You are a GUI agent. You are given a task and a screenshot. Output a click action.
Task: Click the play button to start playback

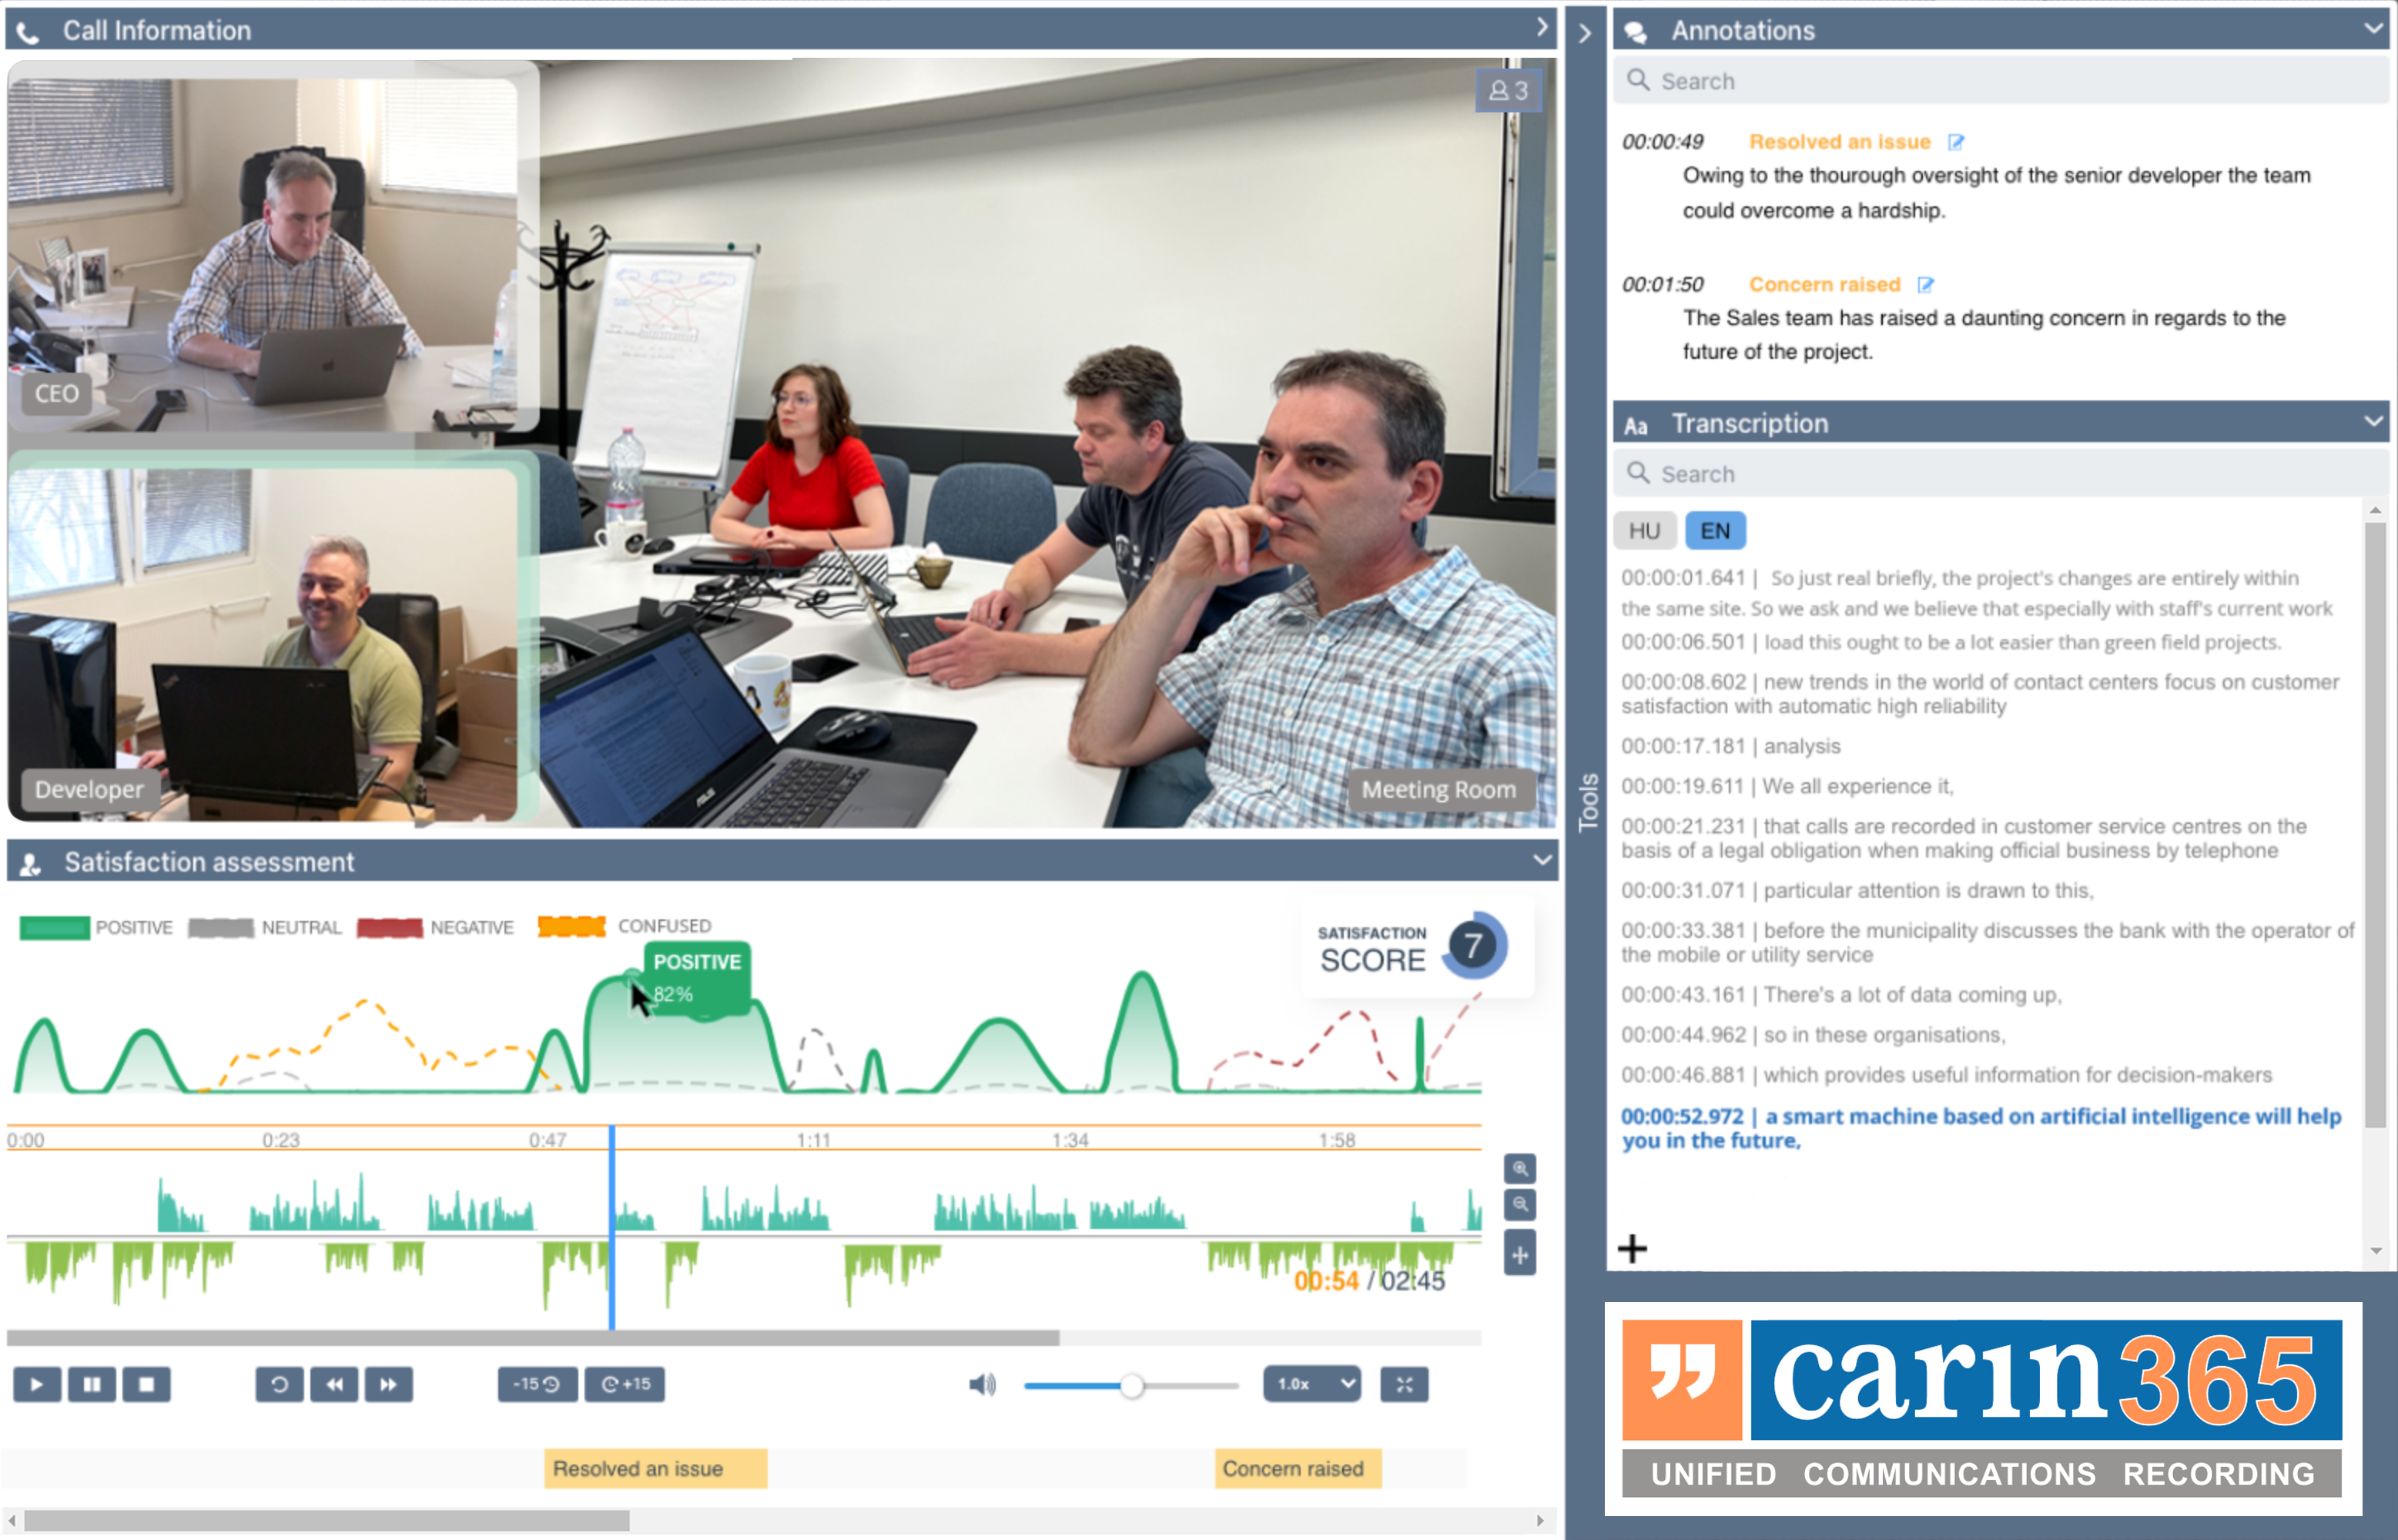point(35,1384)
